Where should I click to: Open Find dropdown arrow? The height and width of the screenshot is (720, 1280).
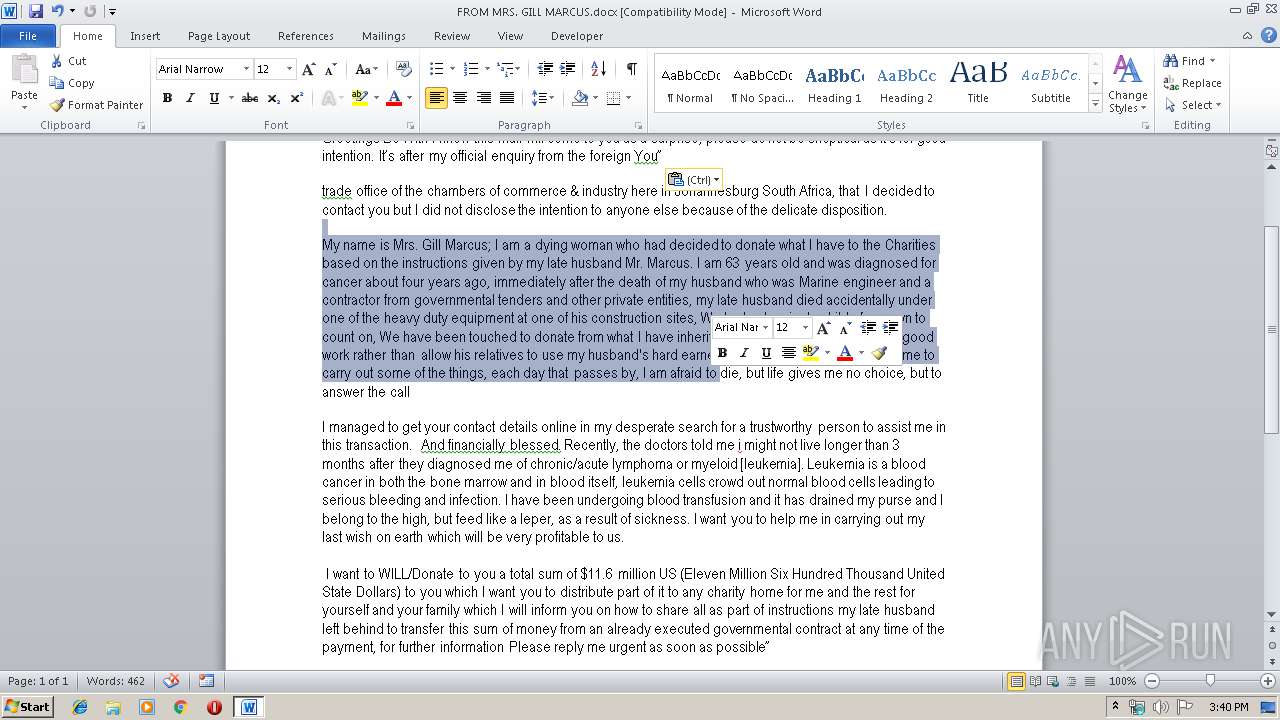point(1213,61)
